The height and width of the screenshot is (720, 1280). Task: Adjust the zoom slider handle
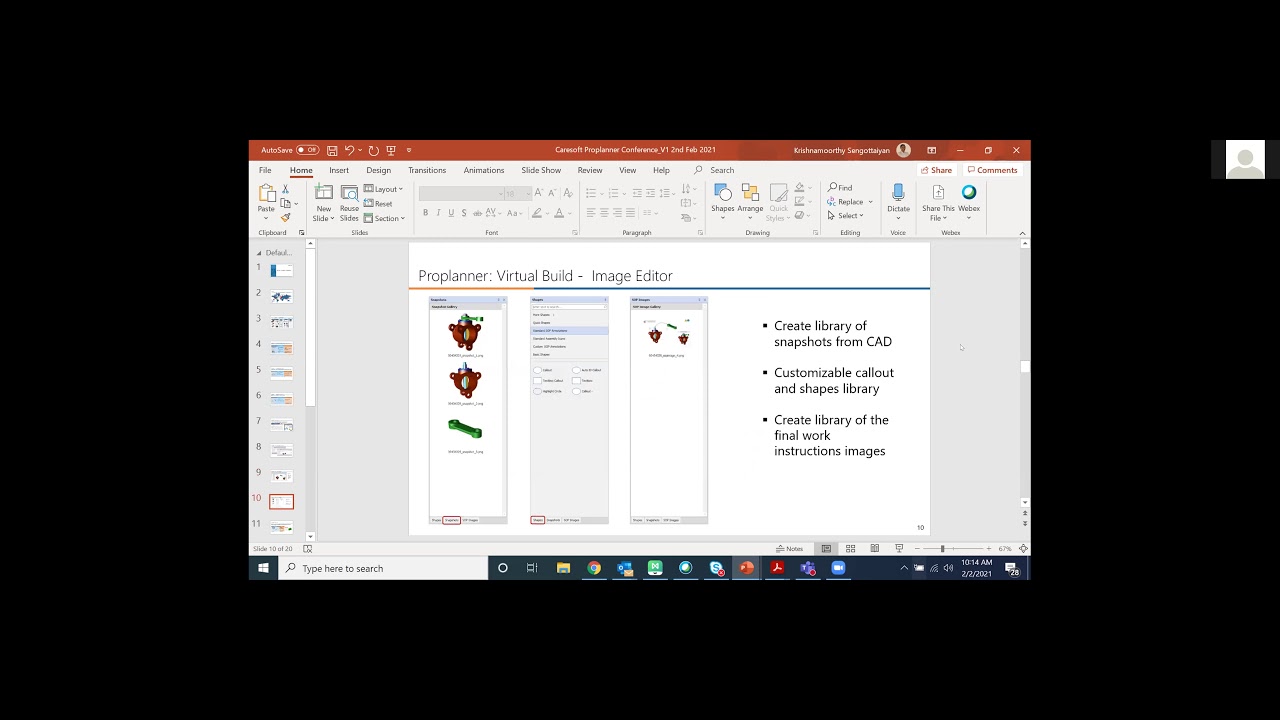click(x=942, y=549)
